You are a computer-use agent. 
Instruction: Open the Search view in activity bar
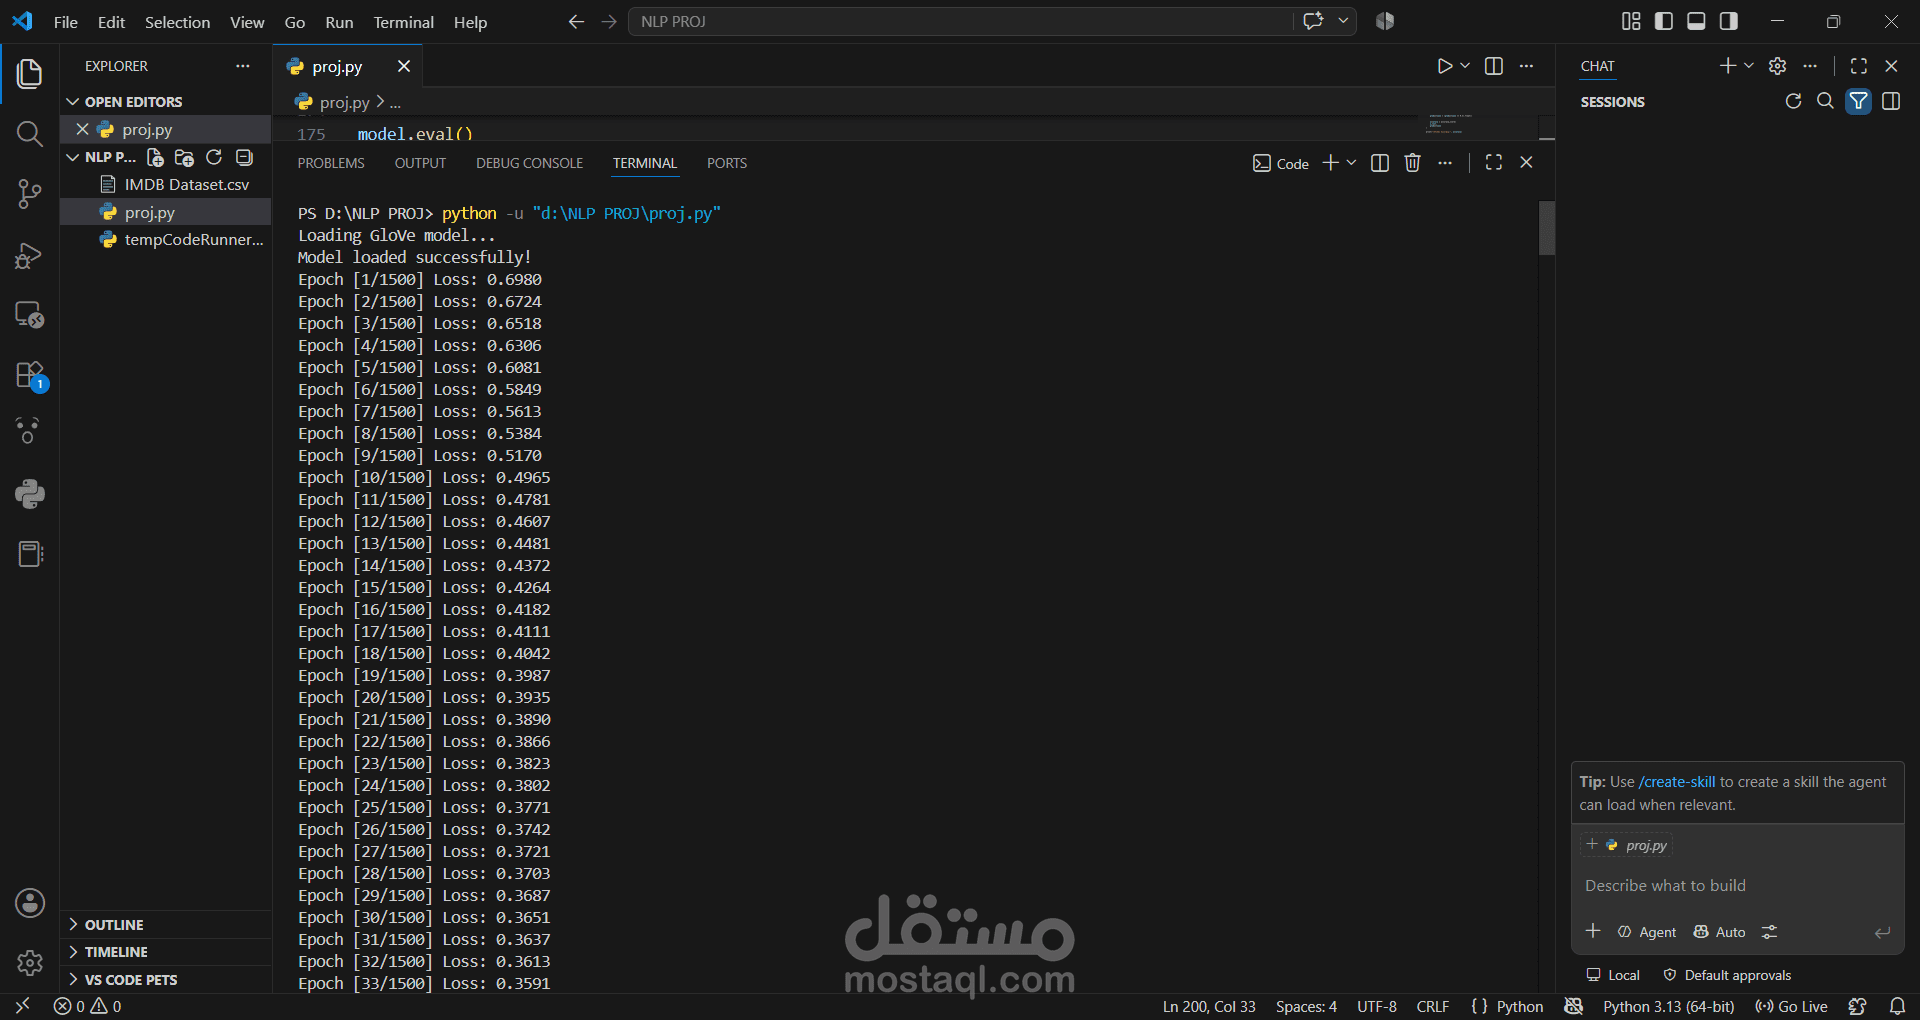click(x=30, y=134)
